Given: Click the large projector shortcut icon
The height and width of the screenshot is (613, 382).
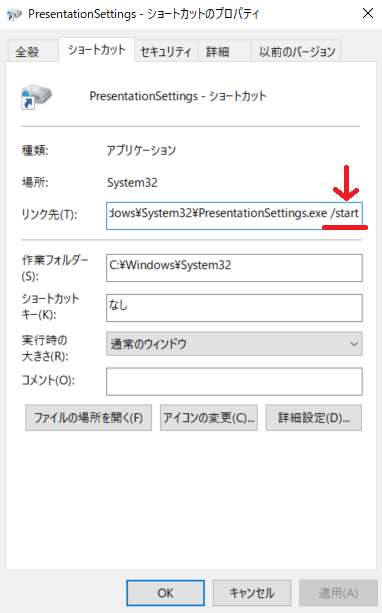Looking at the screenshot, I should click(36, 96).
